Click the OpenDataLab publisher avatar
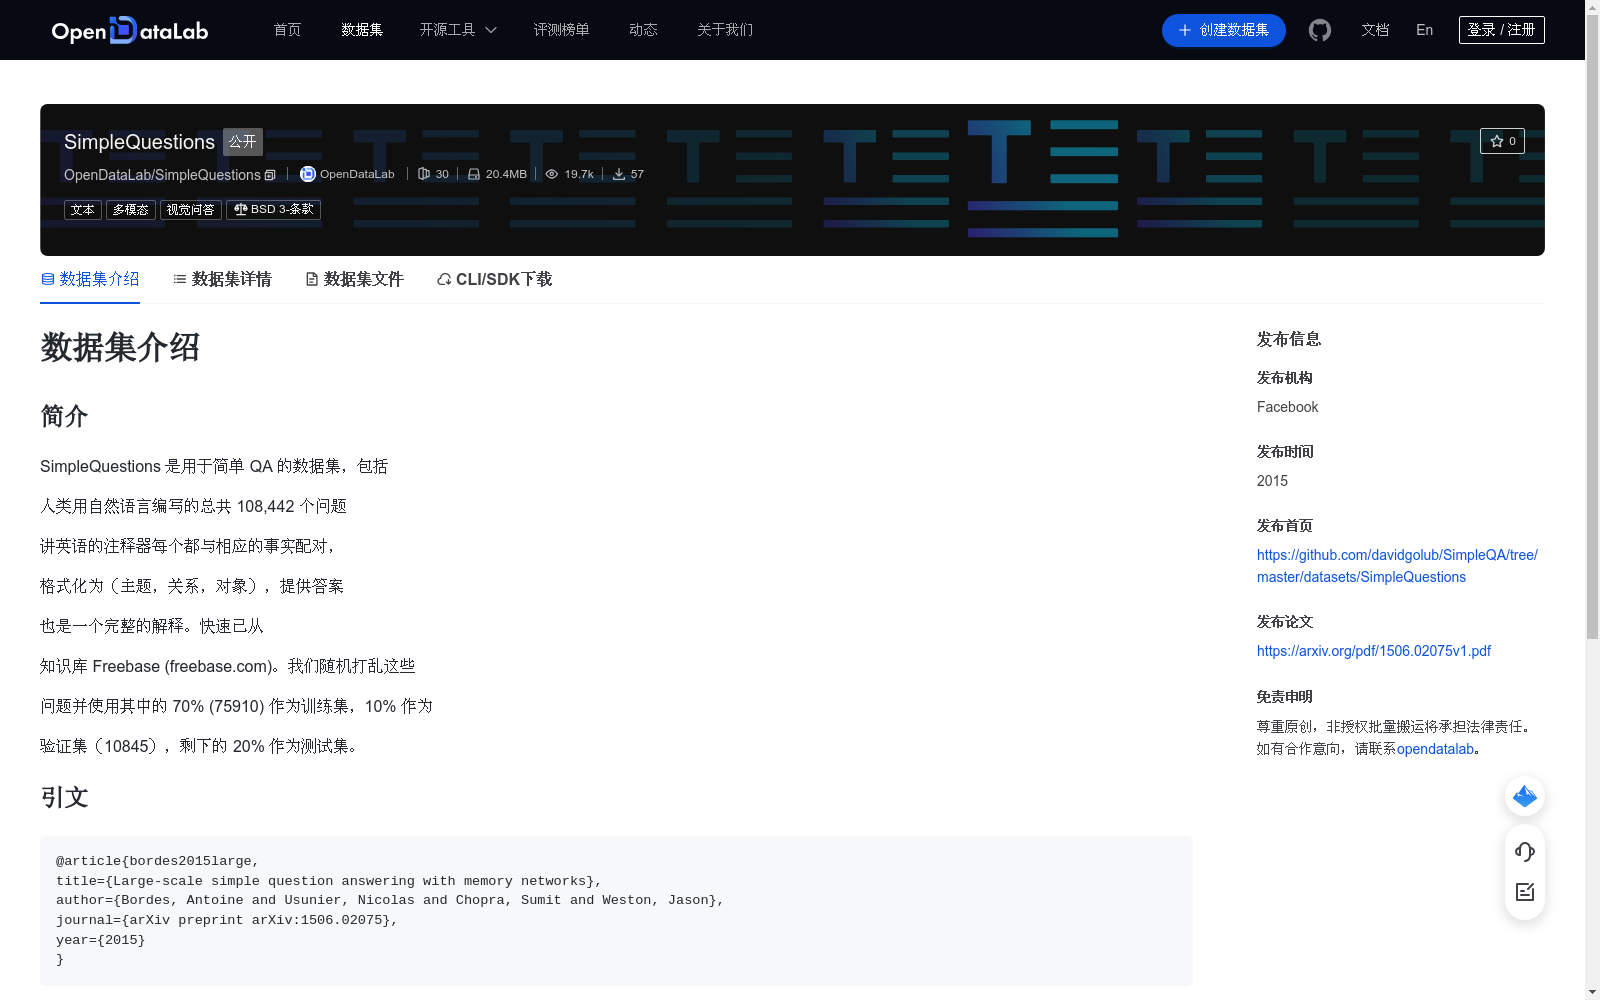 [308, 174]
